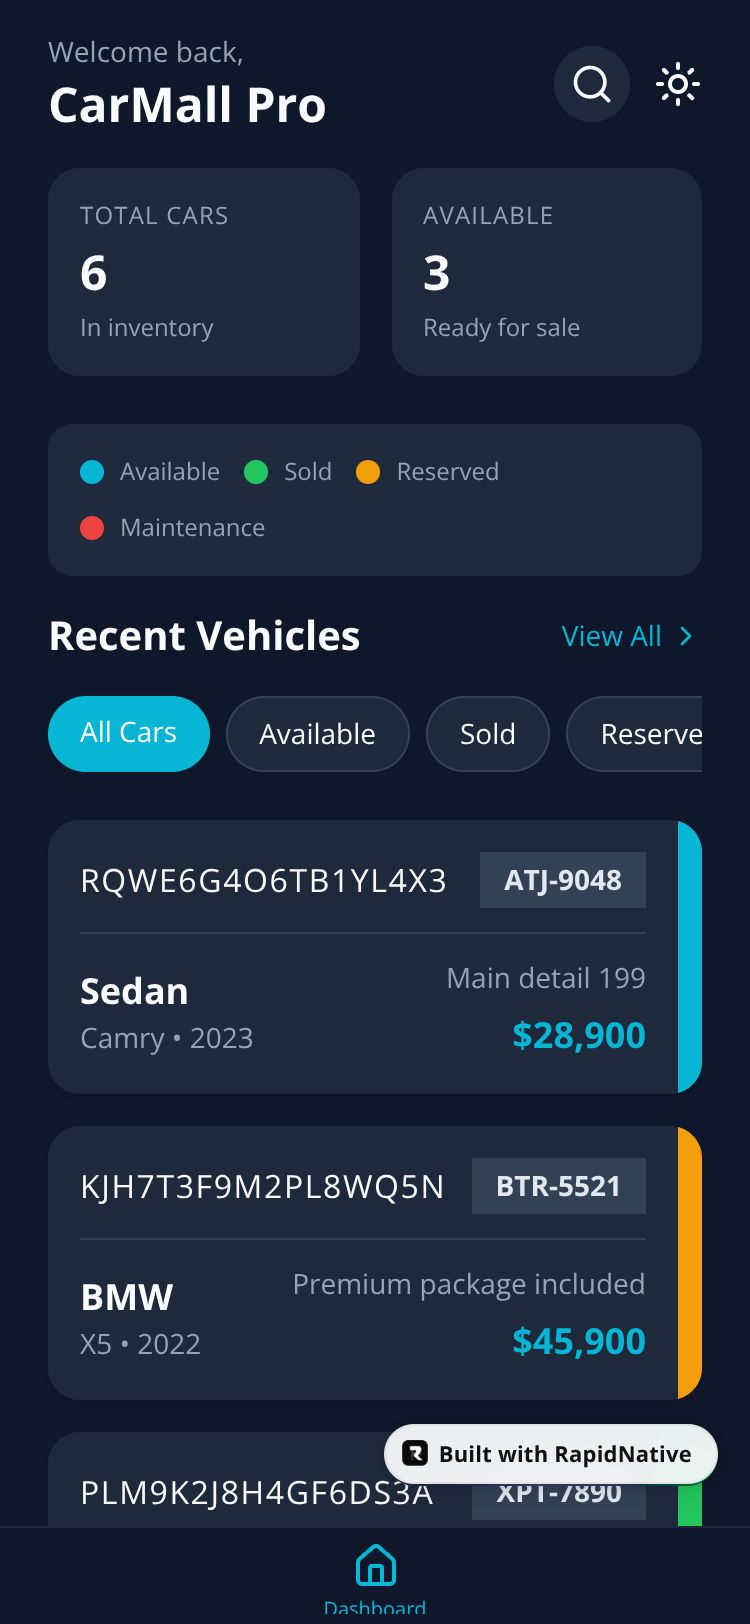Open the search magnifier icon

(591, 84)
